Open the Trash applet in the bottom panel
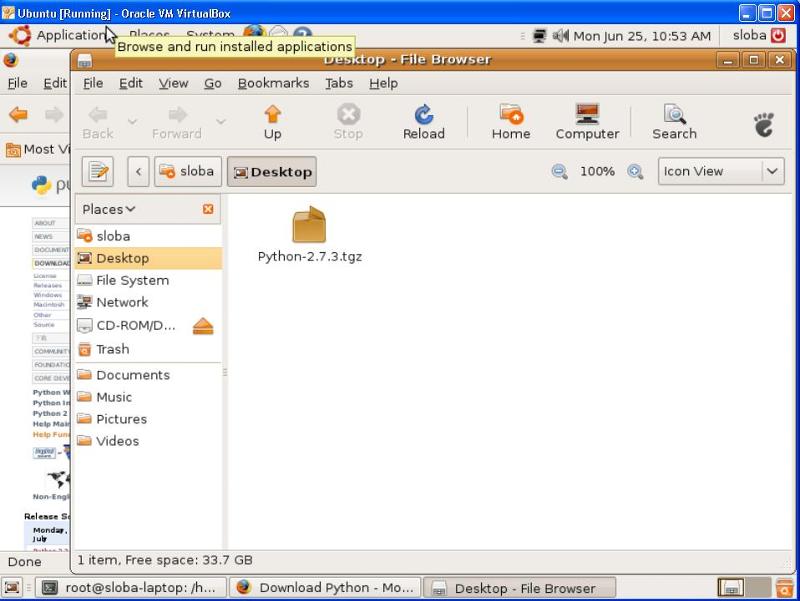800x601 pixels. pos(784,588)
